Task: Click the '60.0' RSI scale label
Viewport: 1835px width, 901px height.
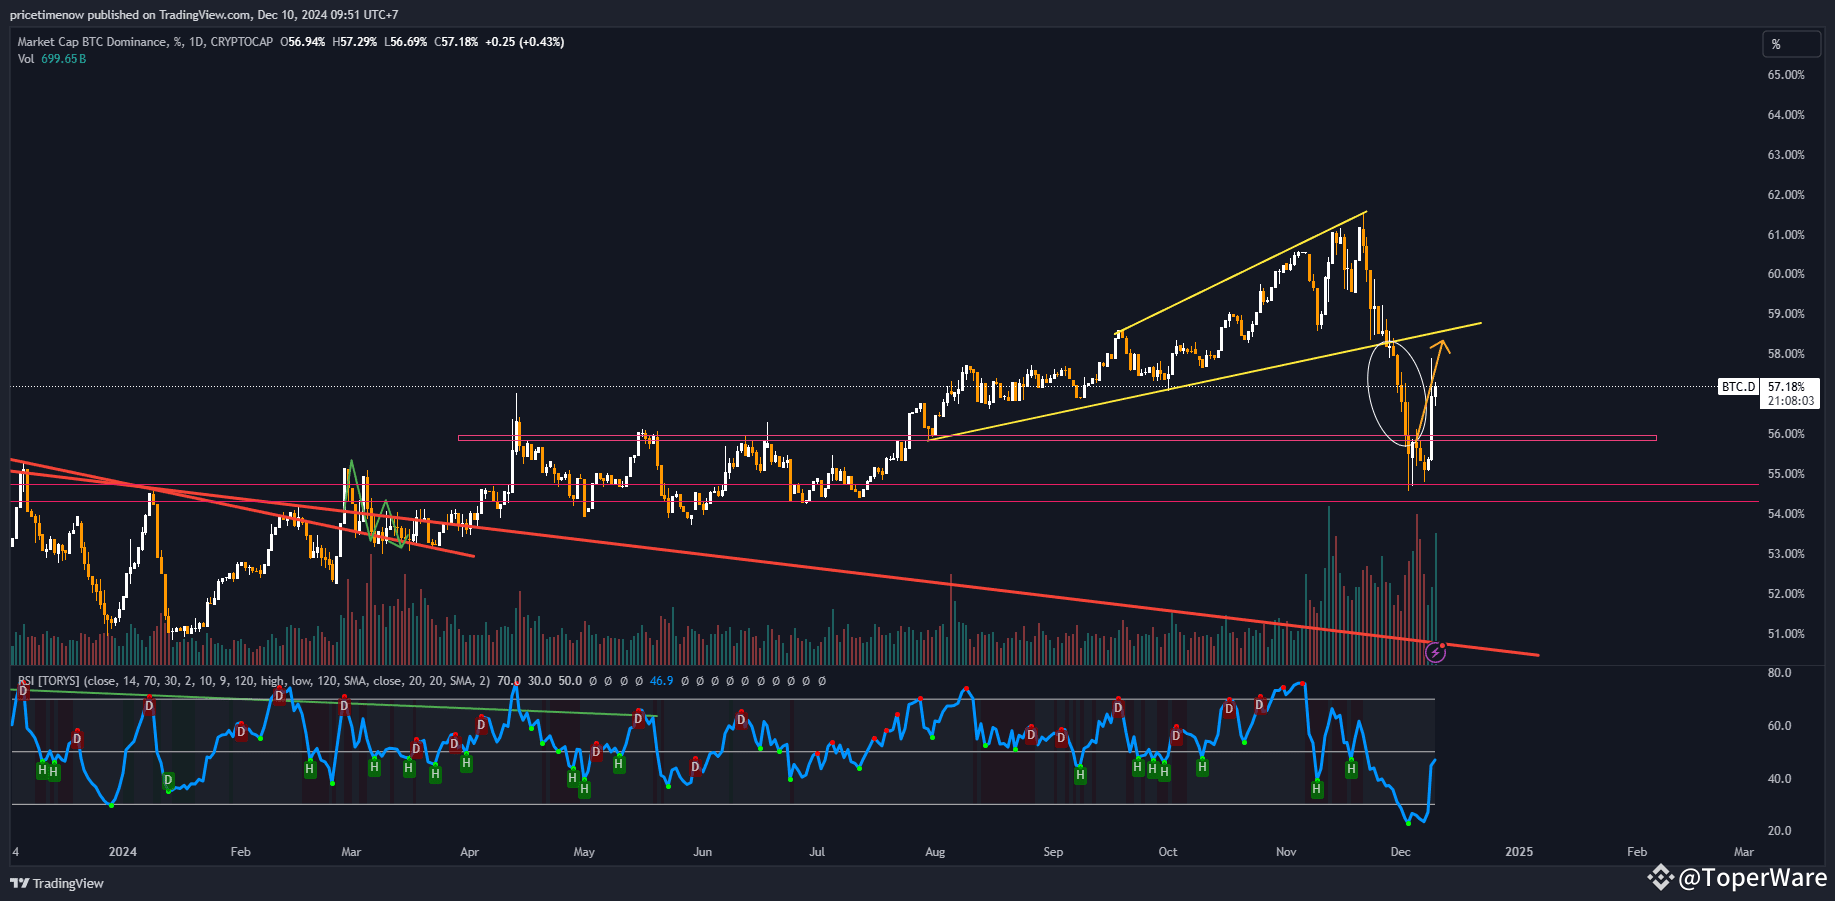Action: tap(1779, 726)
